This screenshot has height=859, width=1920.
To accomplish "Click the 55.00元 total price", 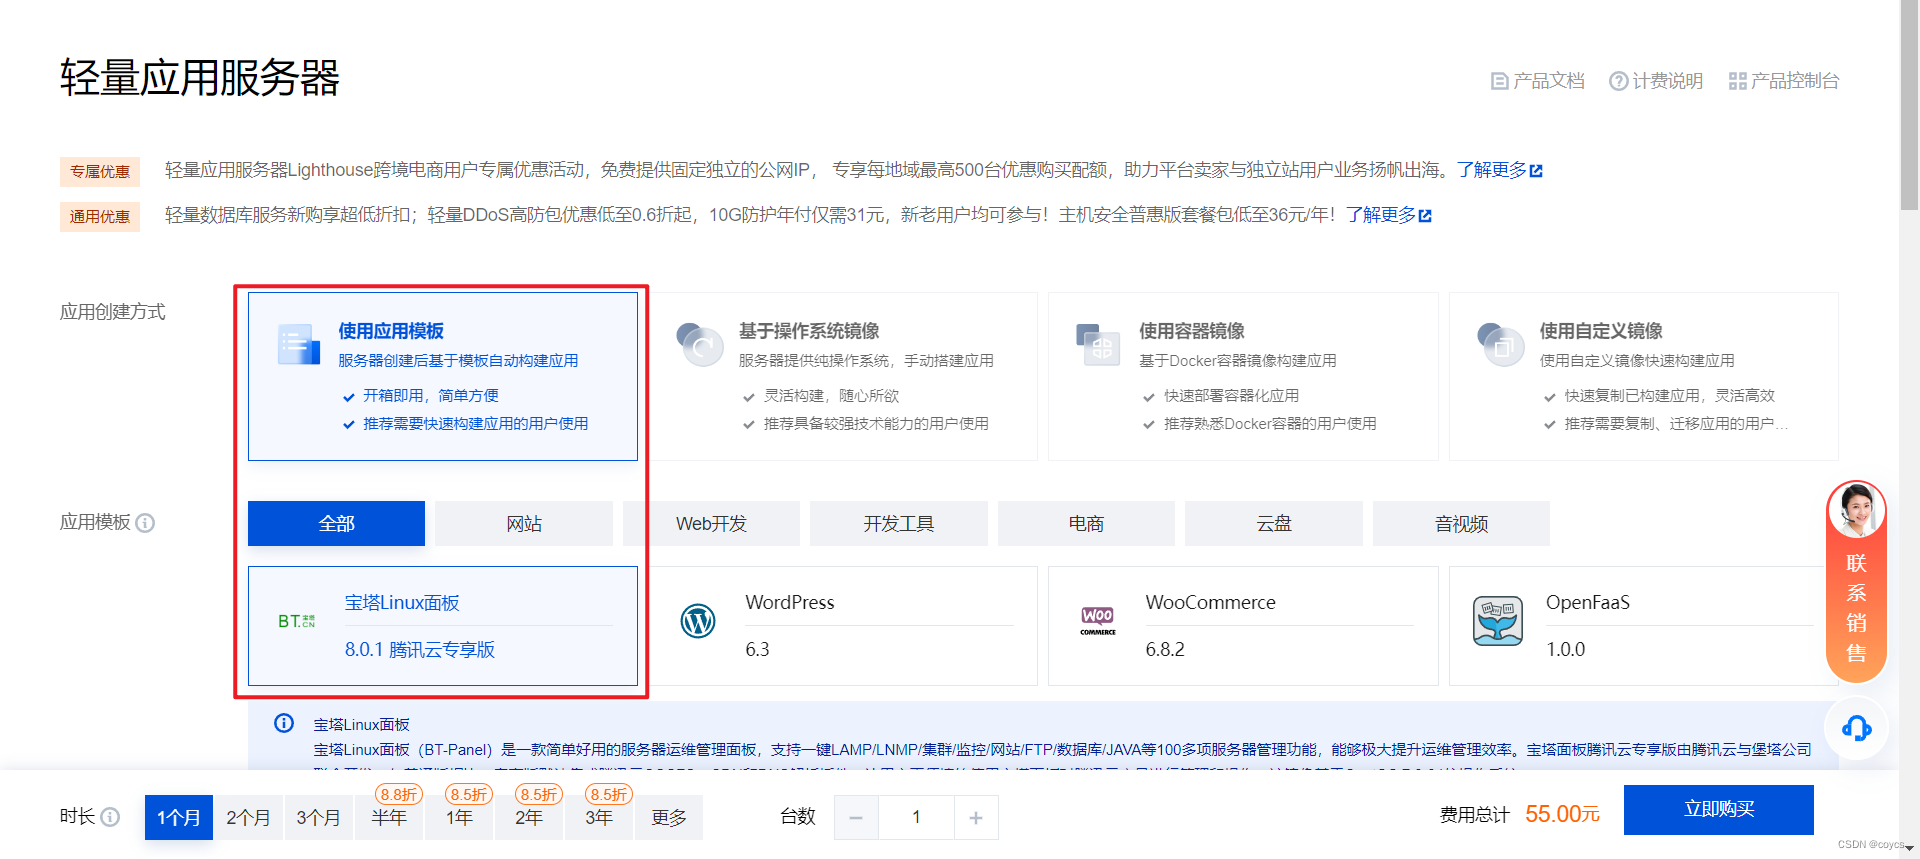I will pos(1562,814).
